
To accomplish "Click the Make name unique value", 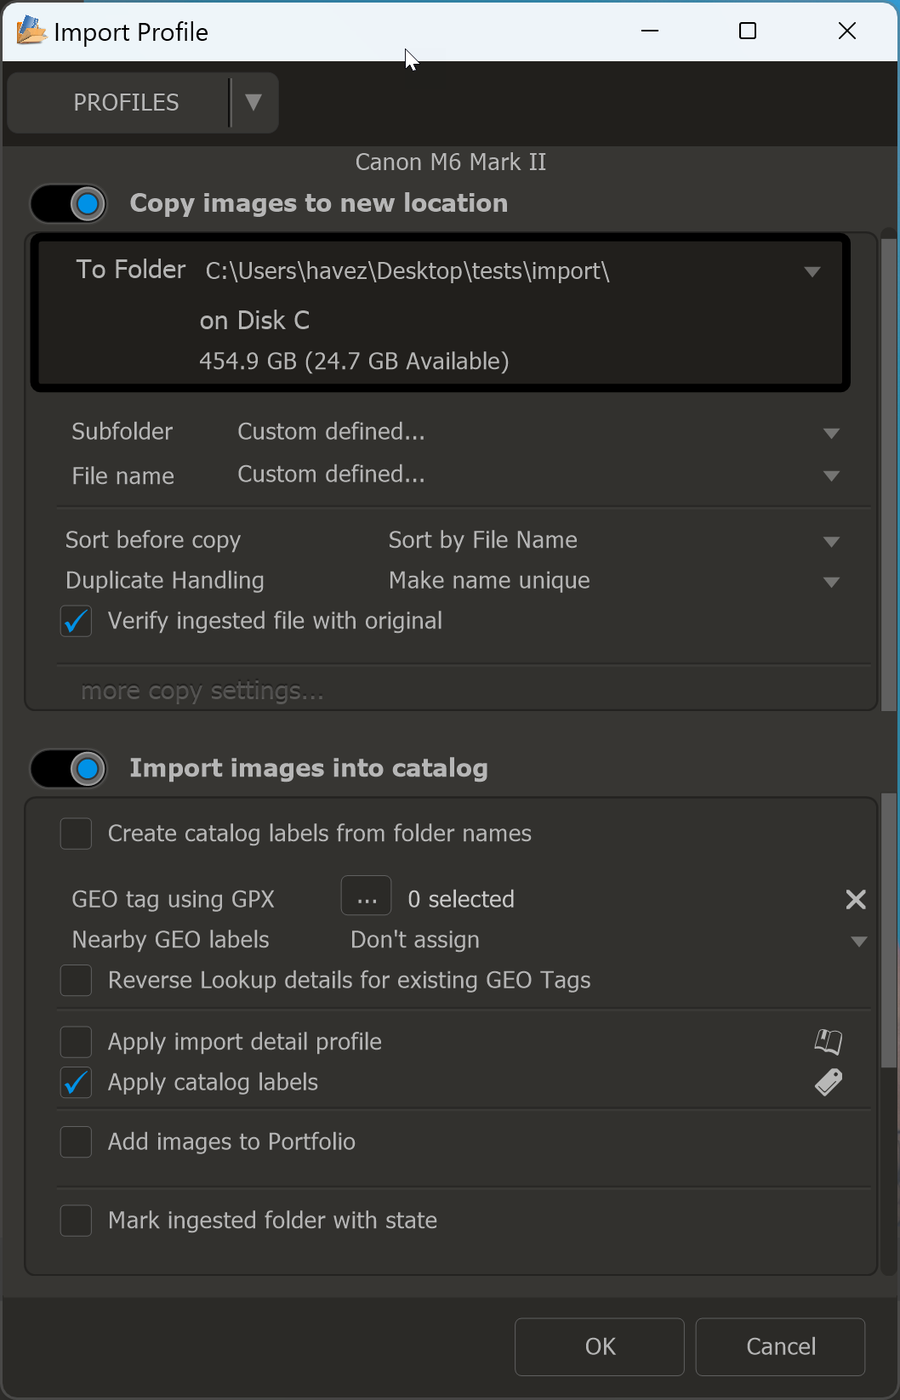I will (489, 581).
